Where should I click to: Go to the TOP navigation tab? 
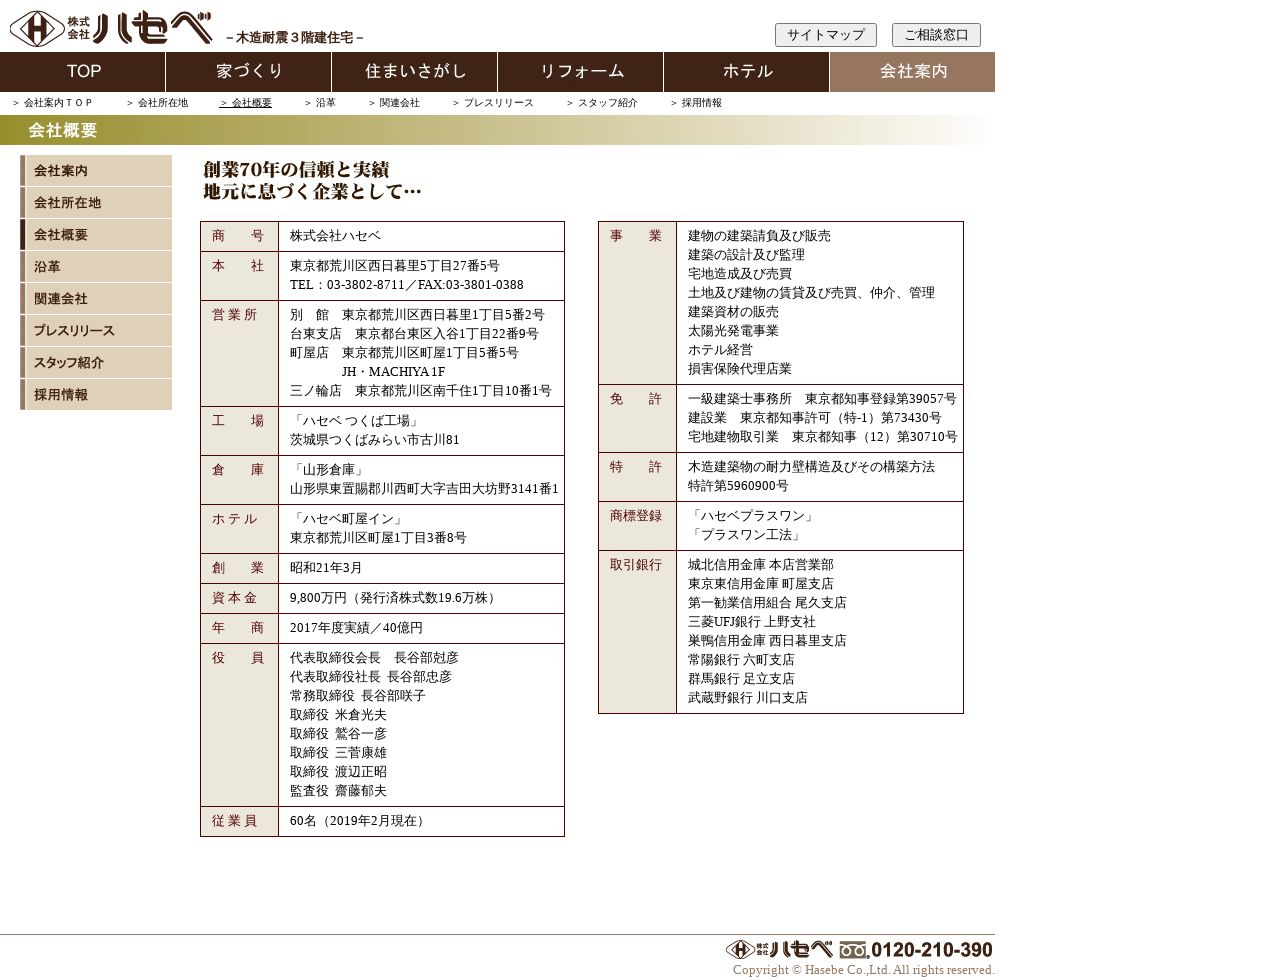click(x=83, y=72)
